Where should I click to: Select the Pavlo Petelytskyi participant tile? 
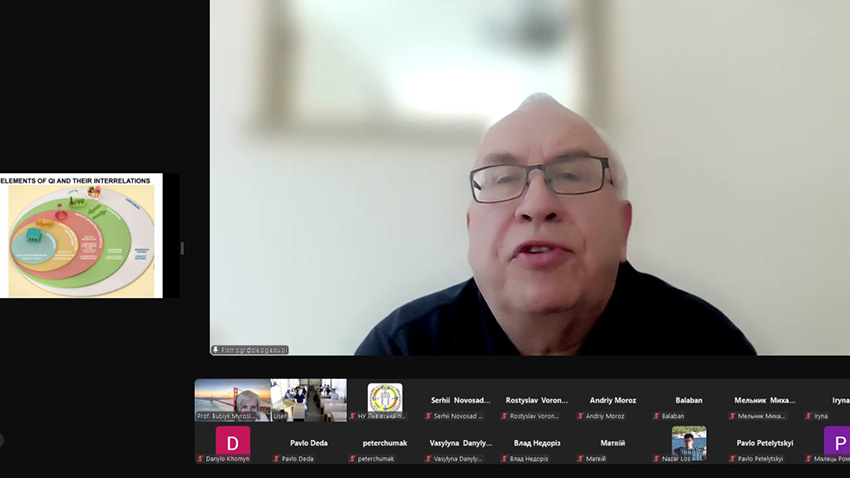click(765, 443)
